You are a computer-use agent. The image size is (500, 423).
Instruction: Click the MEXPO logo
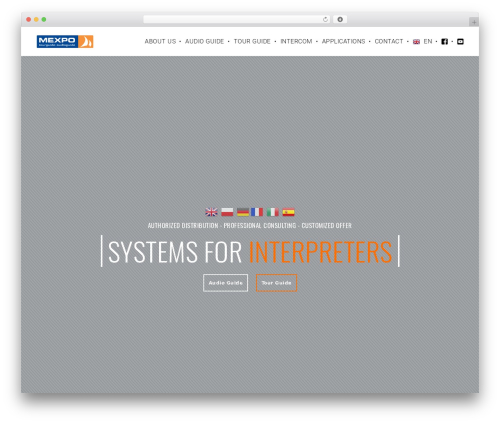pyautogui.click(x=65, y=42)
